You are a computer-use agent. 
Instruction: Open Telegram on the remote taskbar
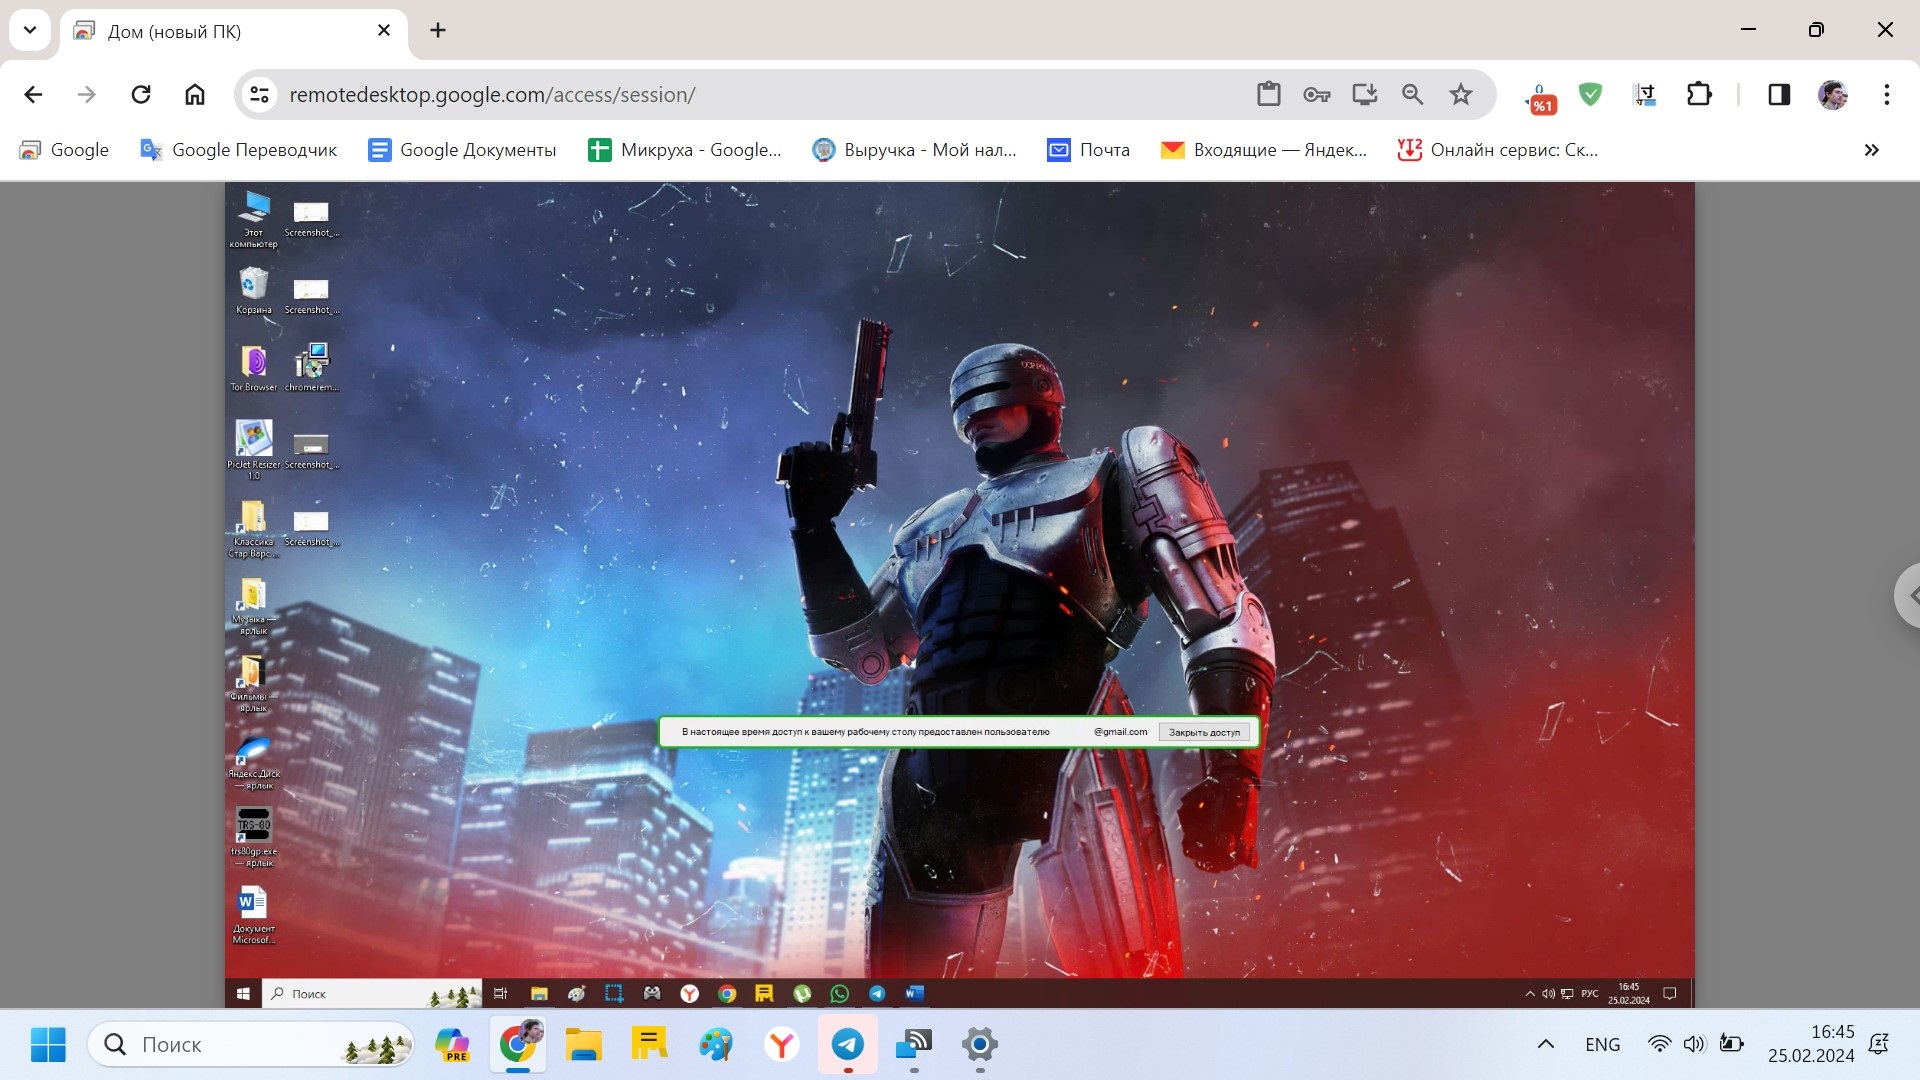(877, 993)
